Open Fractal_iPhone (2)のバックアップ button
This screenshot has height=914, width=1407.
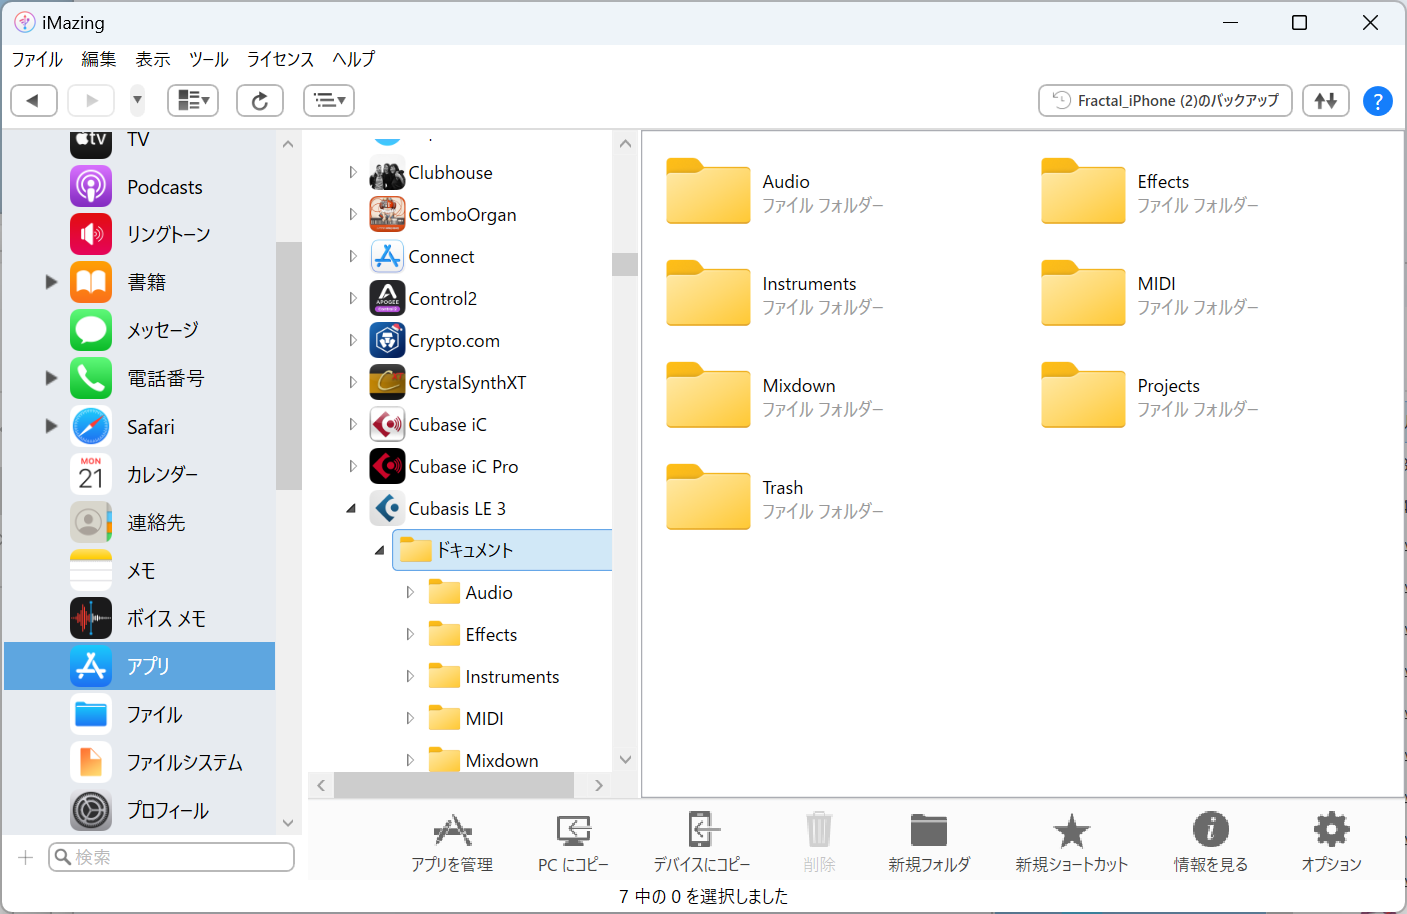point(1165,101)
